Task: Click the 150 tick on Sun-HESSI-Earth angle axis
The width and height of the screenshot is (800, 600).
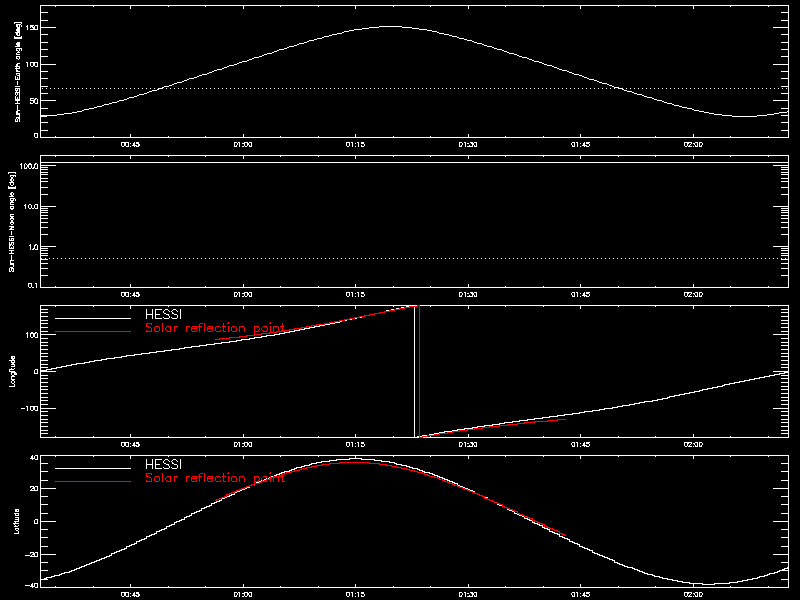Action: (32, 27)
